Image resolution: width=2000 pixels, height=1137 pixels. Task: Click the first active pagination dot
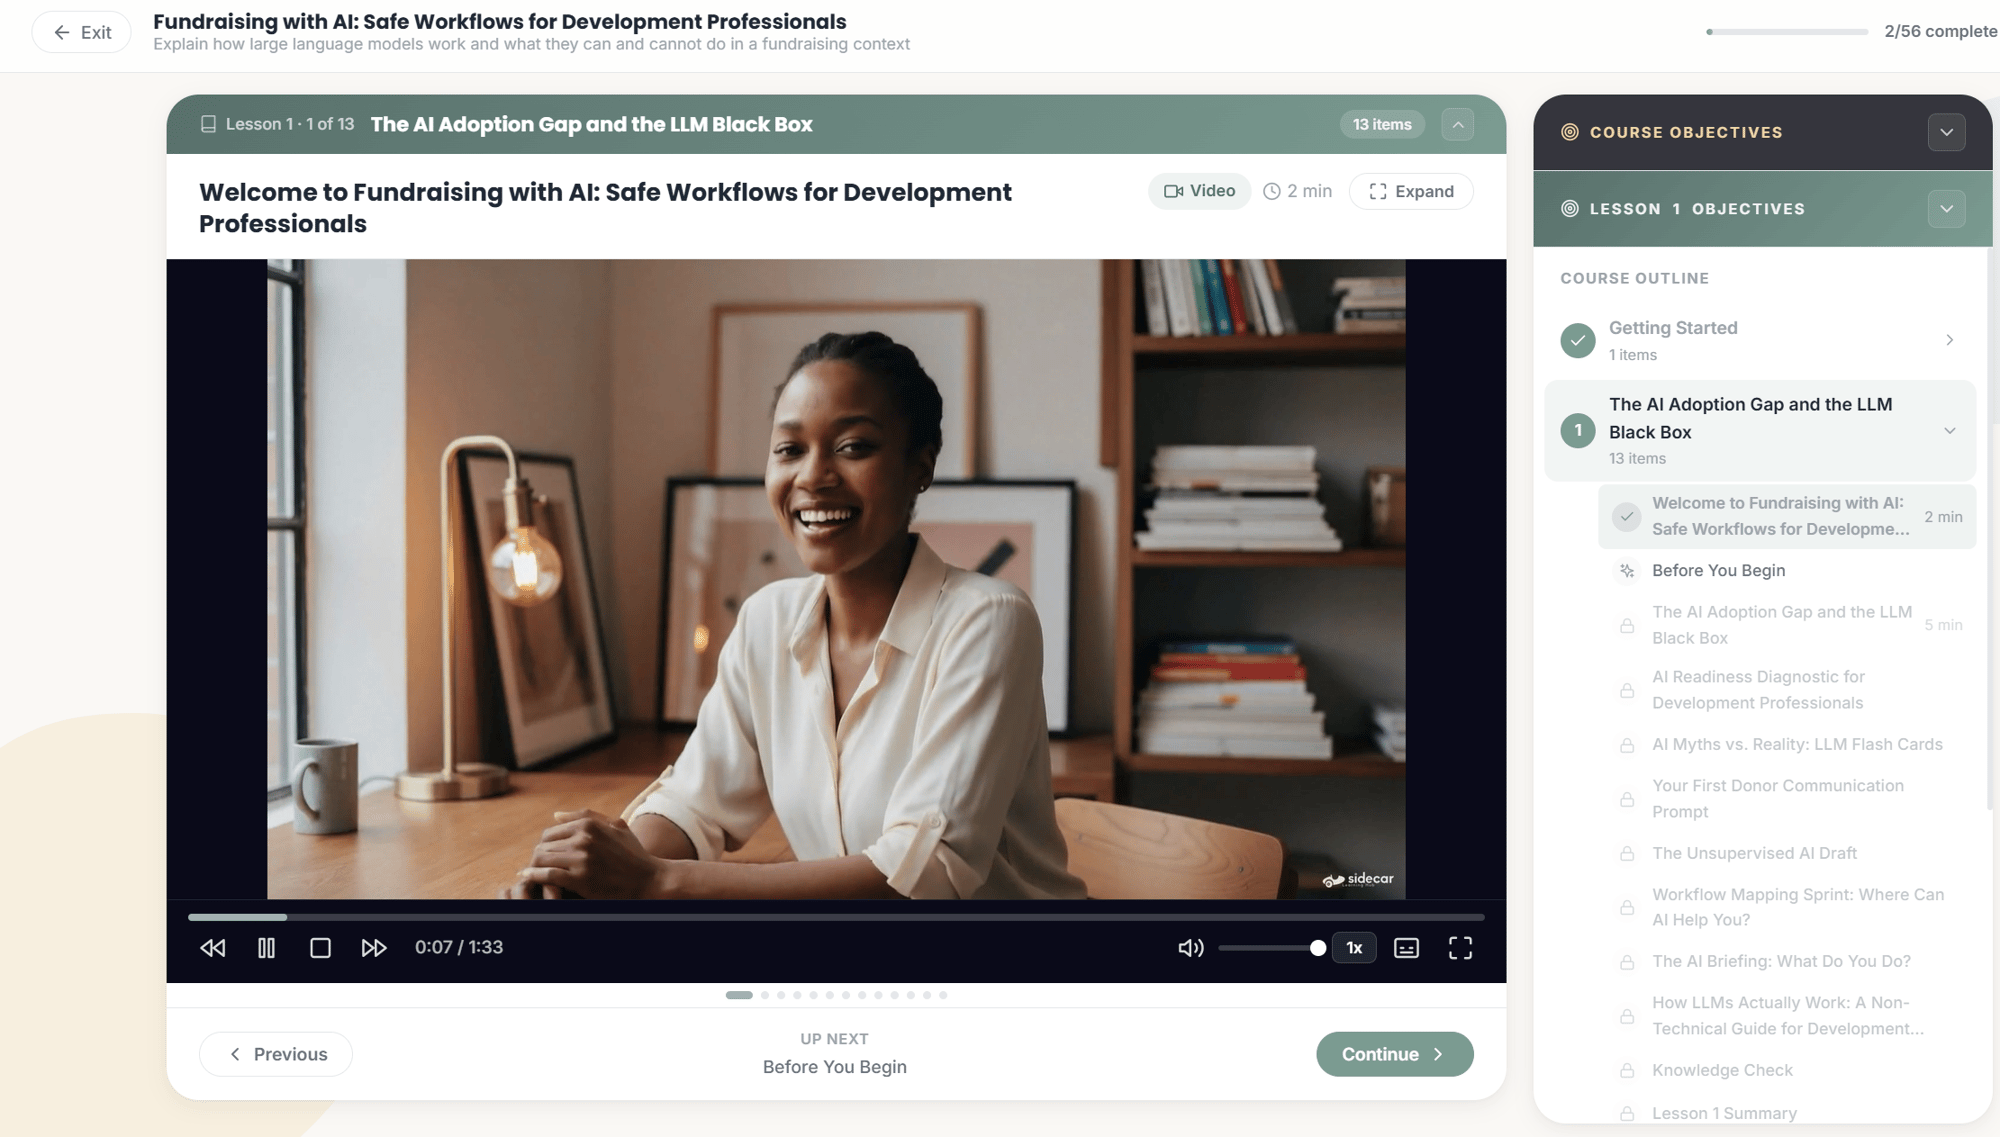(739, 995)
